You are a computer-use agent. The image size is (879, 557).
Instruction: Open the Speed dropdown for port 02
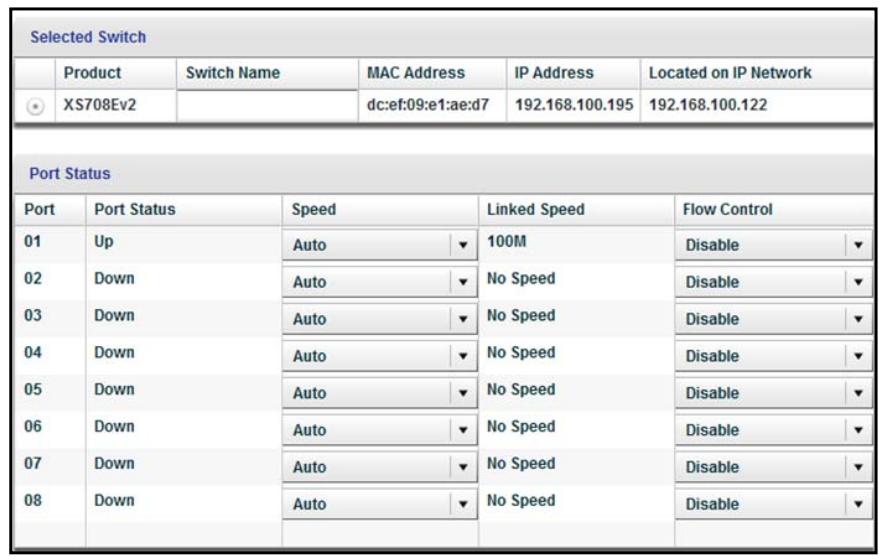click(x=380, y=282)
